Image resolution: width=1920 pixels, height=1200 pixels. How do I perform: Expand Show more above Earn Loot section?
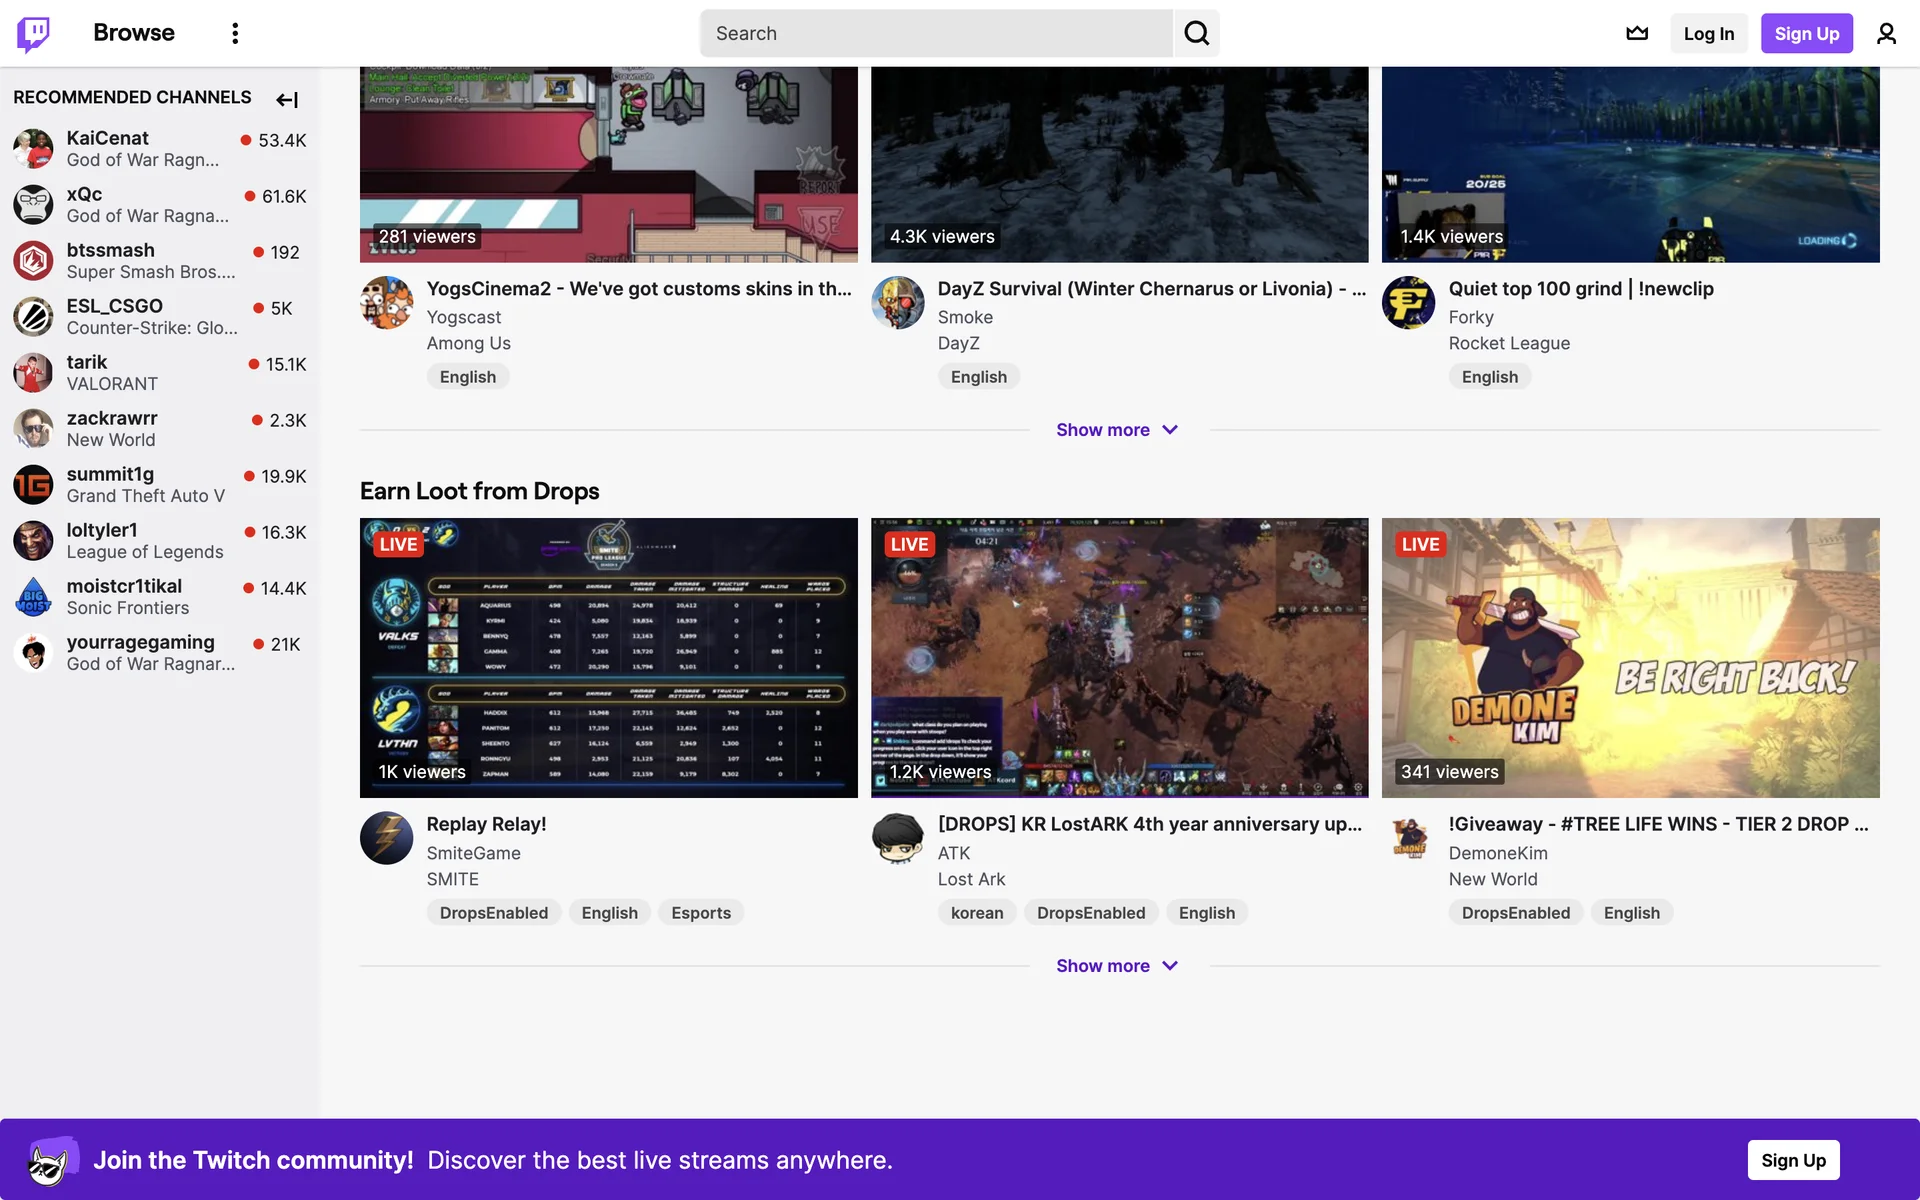coord(1117,430)
